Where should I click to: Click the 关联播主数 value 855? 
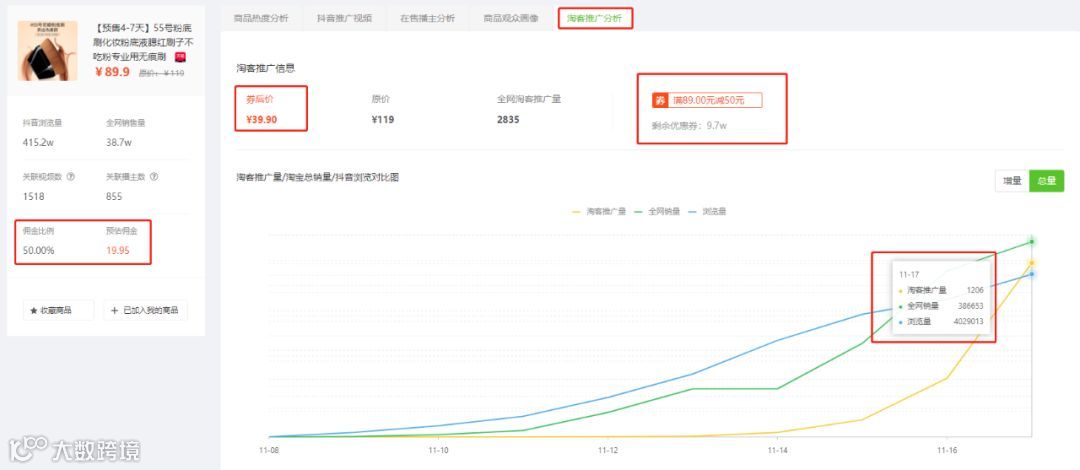click(114, 196)
